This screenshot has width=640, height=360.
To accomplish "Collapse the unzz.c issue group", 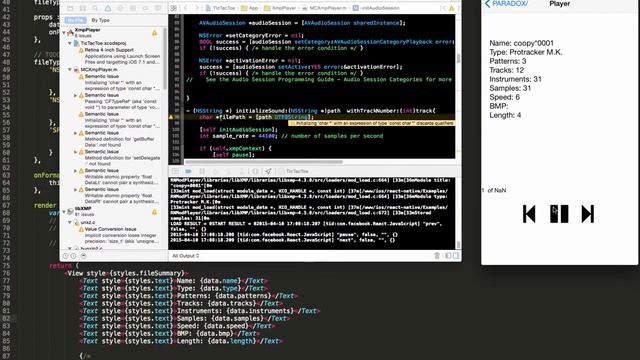I will [x=70, y=222].
